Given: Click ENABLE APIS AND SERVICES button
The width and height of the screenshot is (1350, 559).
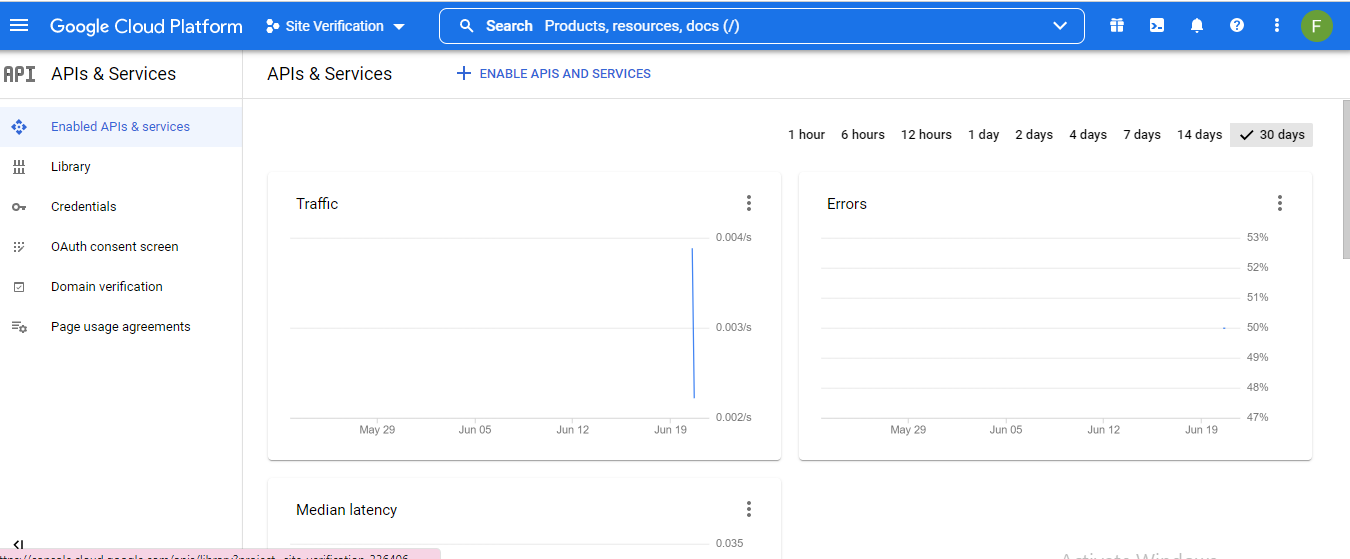Looking at the screenshot, I should click(553, 74).
